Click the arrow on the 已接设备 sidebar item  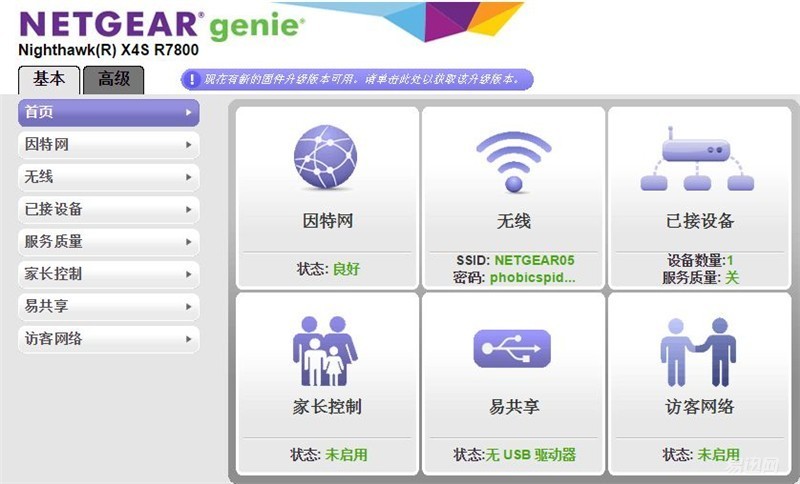(189, 210)
